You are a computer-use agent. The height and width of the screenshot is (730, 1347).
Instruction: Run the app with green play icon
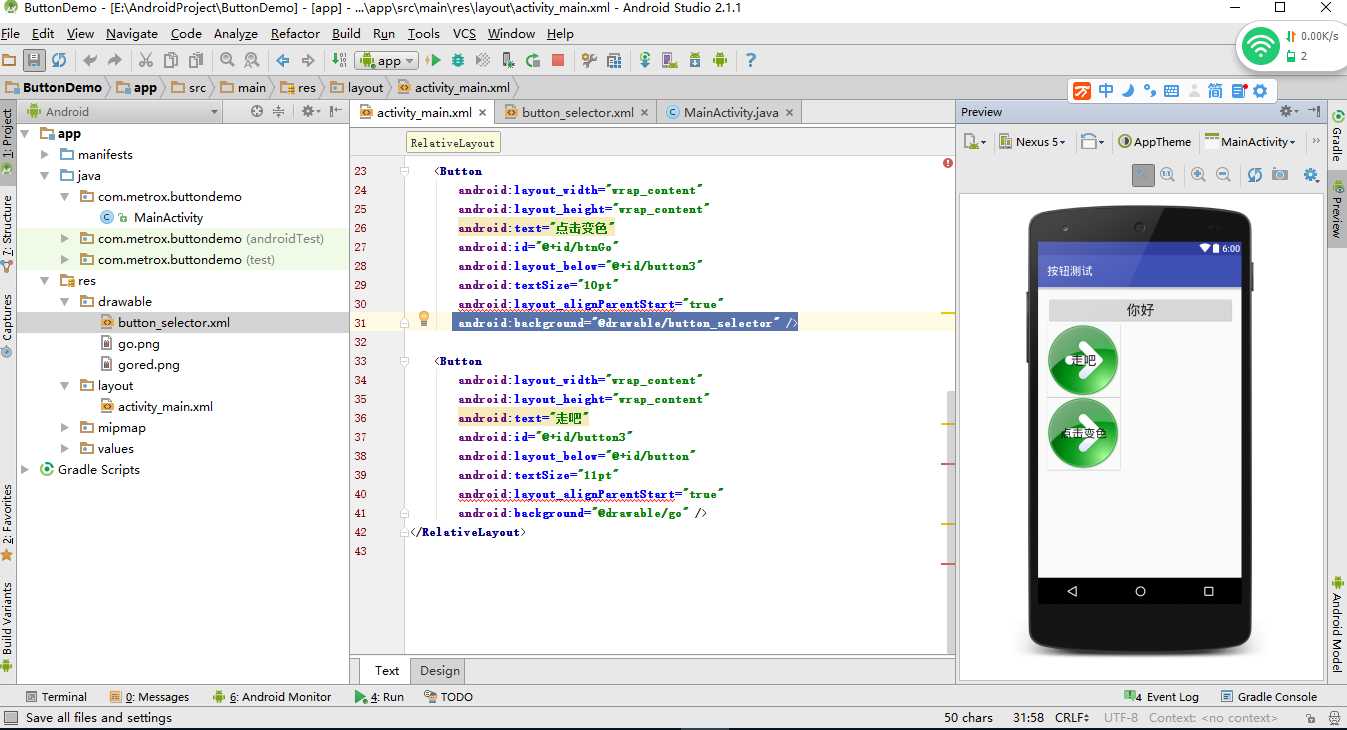click(x=434, y=60)
